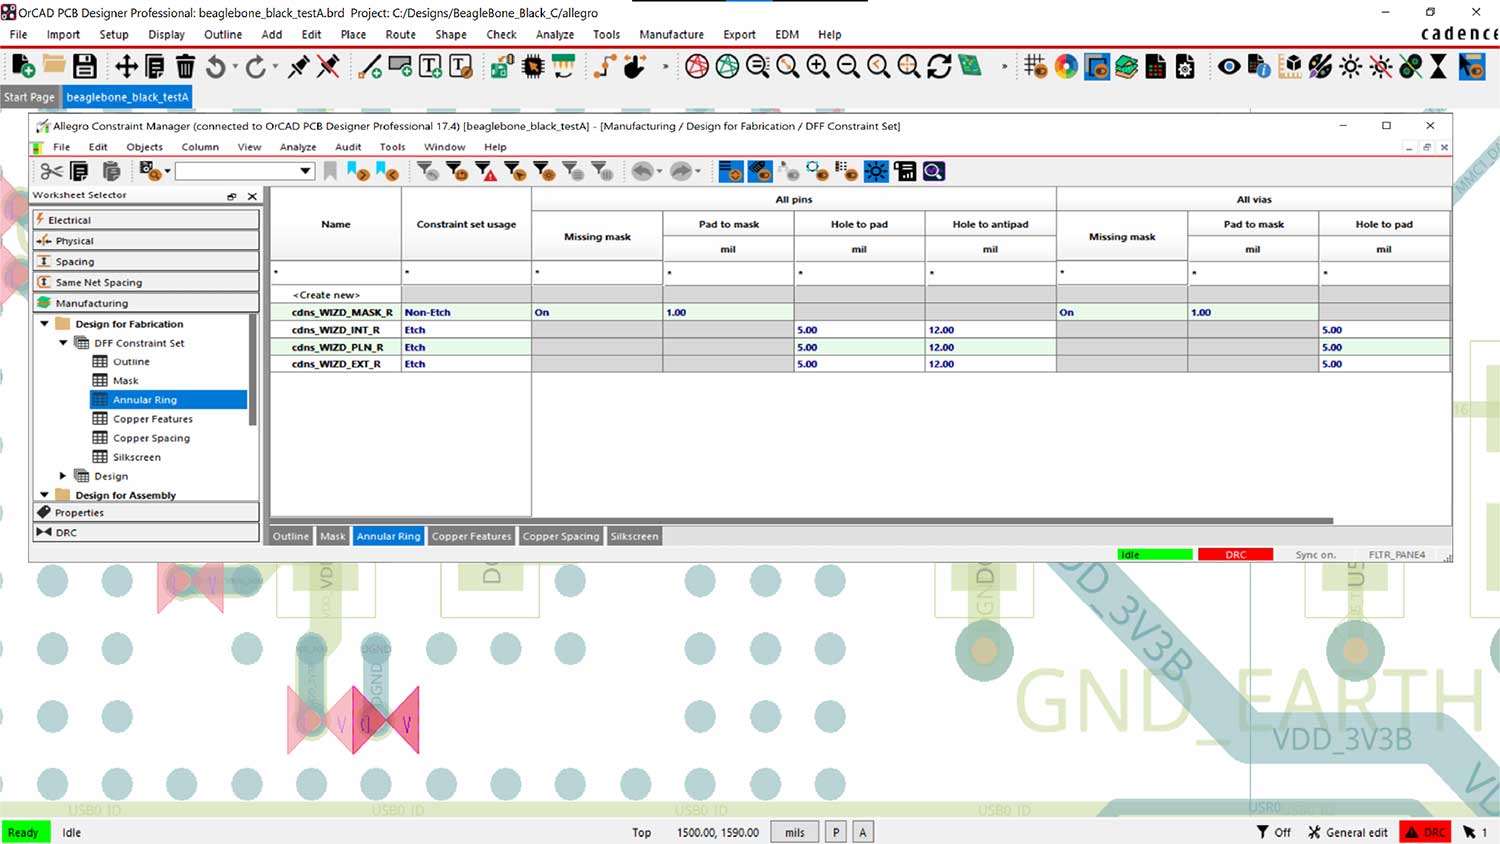Click the red DRC button in OrCAD status bar
This screenshot has height=844, width=1500.
tap(1425, 832)
